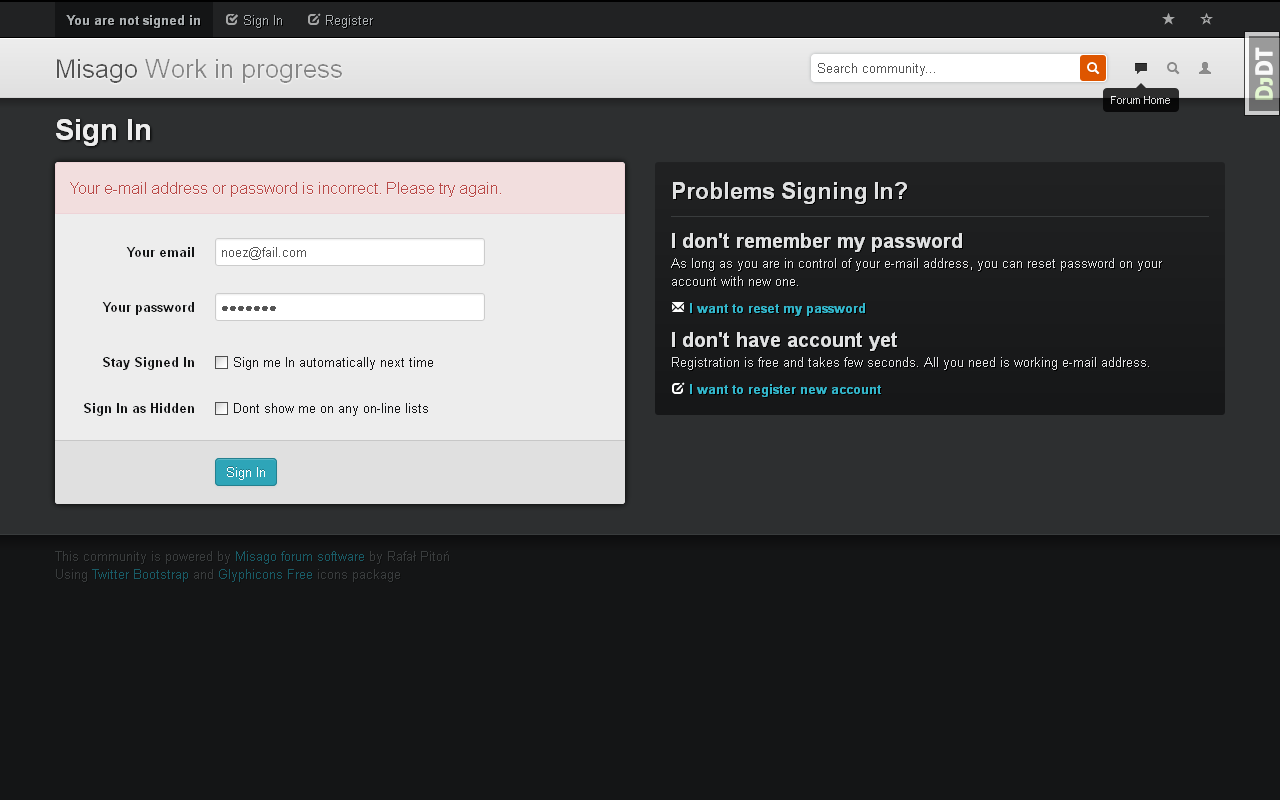Viewport: 1280px width, 800px height.
Task: Click the filled star icon in top bar
Action: [1168, 19]
